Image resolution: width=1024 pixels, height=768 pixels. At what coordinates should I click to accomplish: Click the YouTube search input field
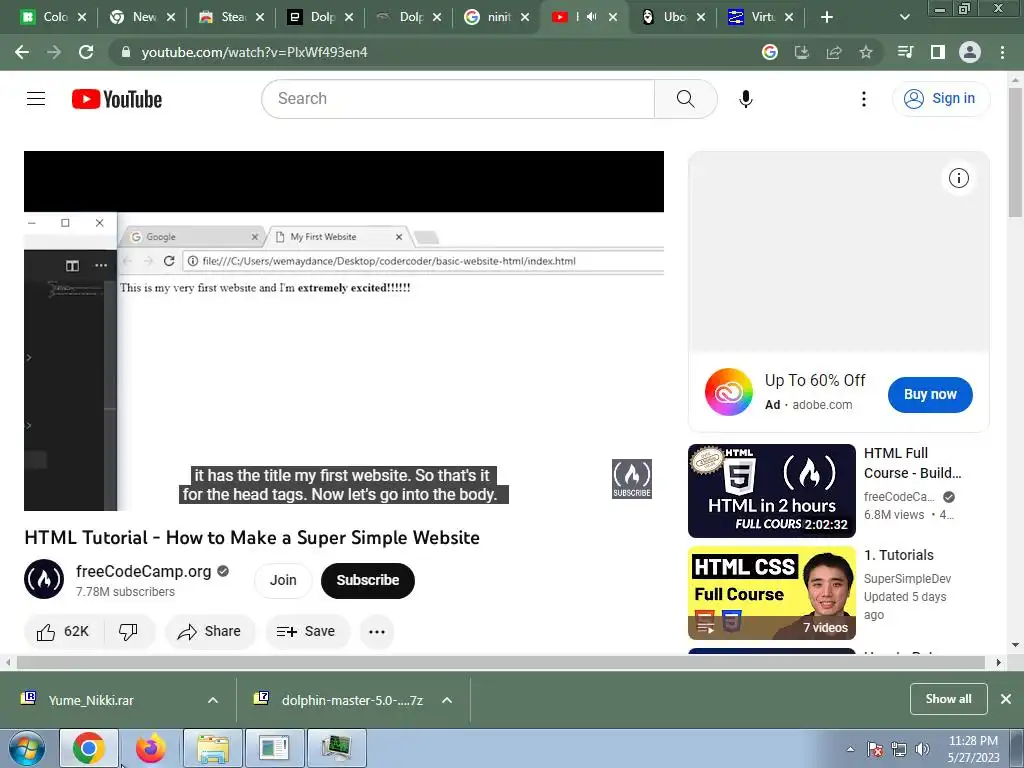457,99
